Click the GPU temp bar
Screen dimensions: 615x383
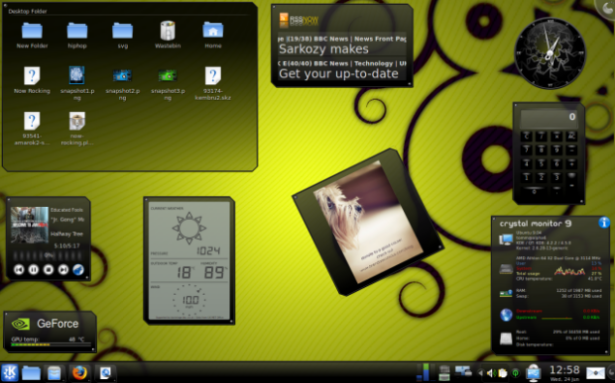(x=51, y=345)
